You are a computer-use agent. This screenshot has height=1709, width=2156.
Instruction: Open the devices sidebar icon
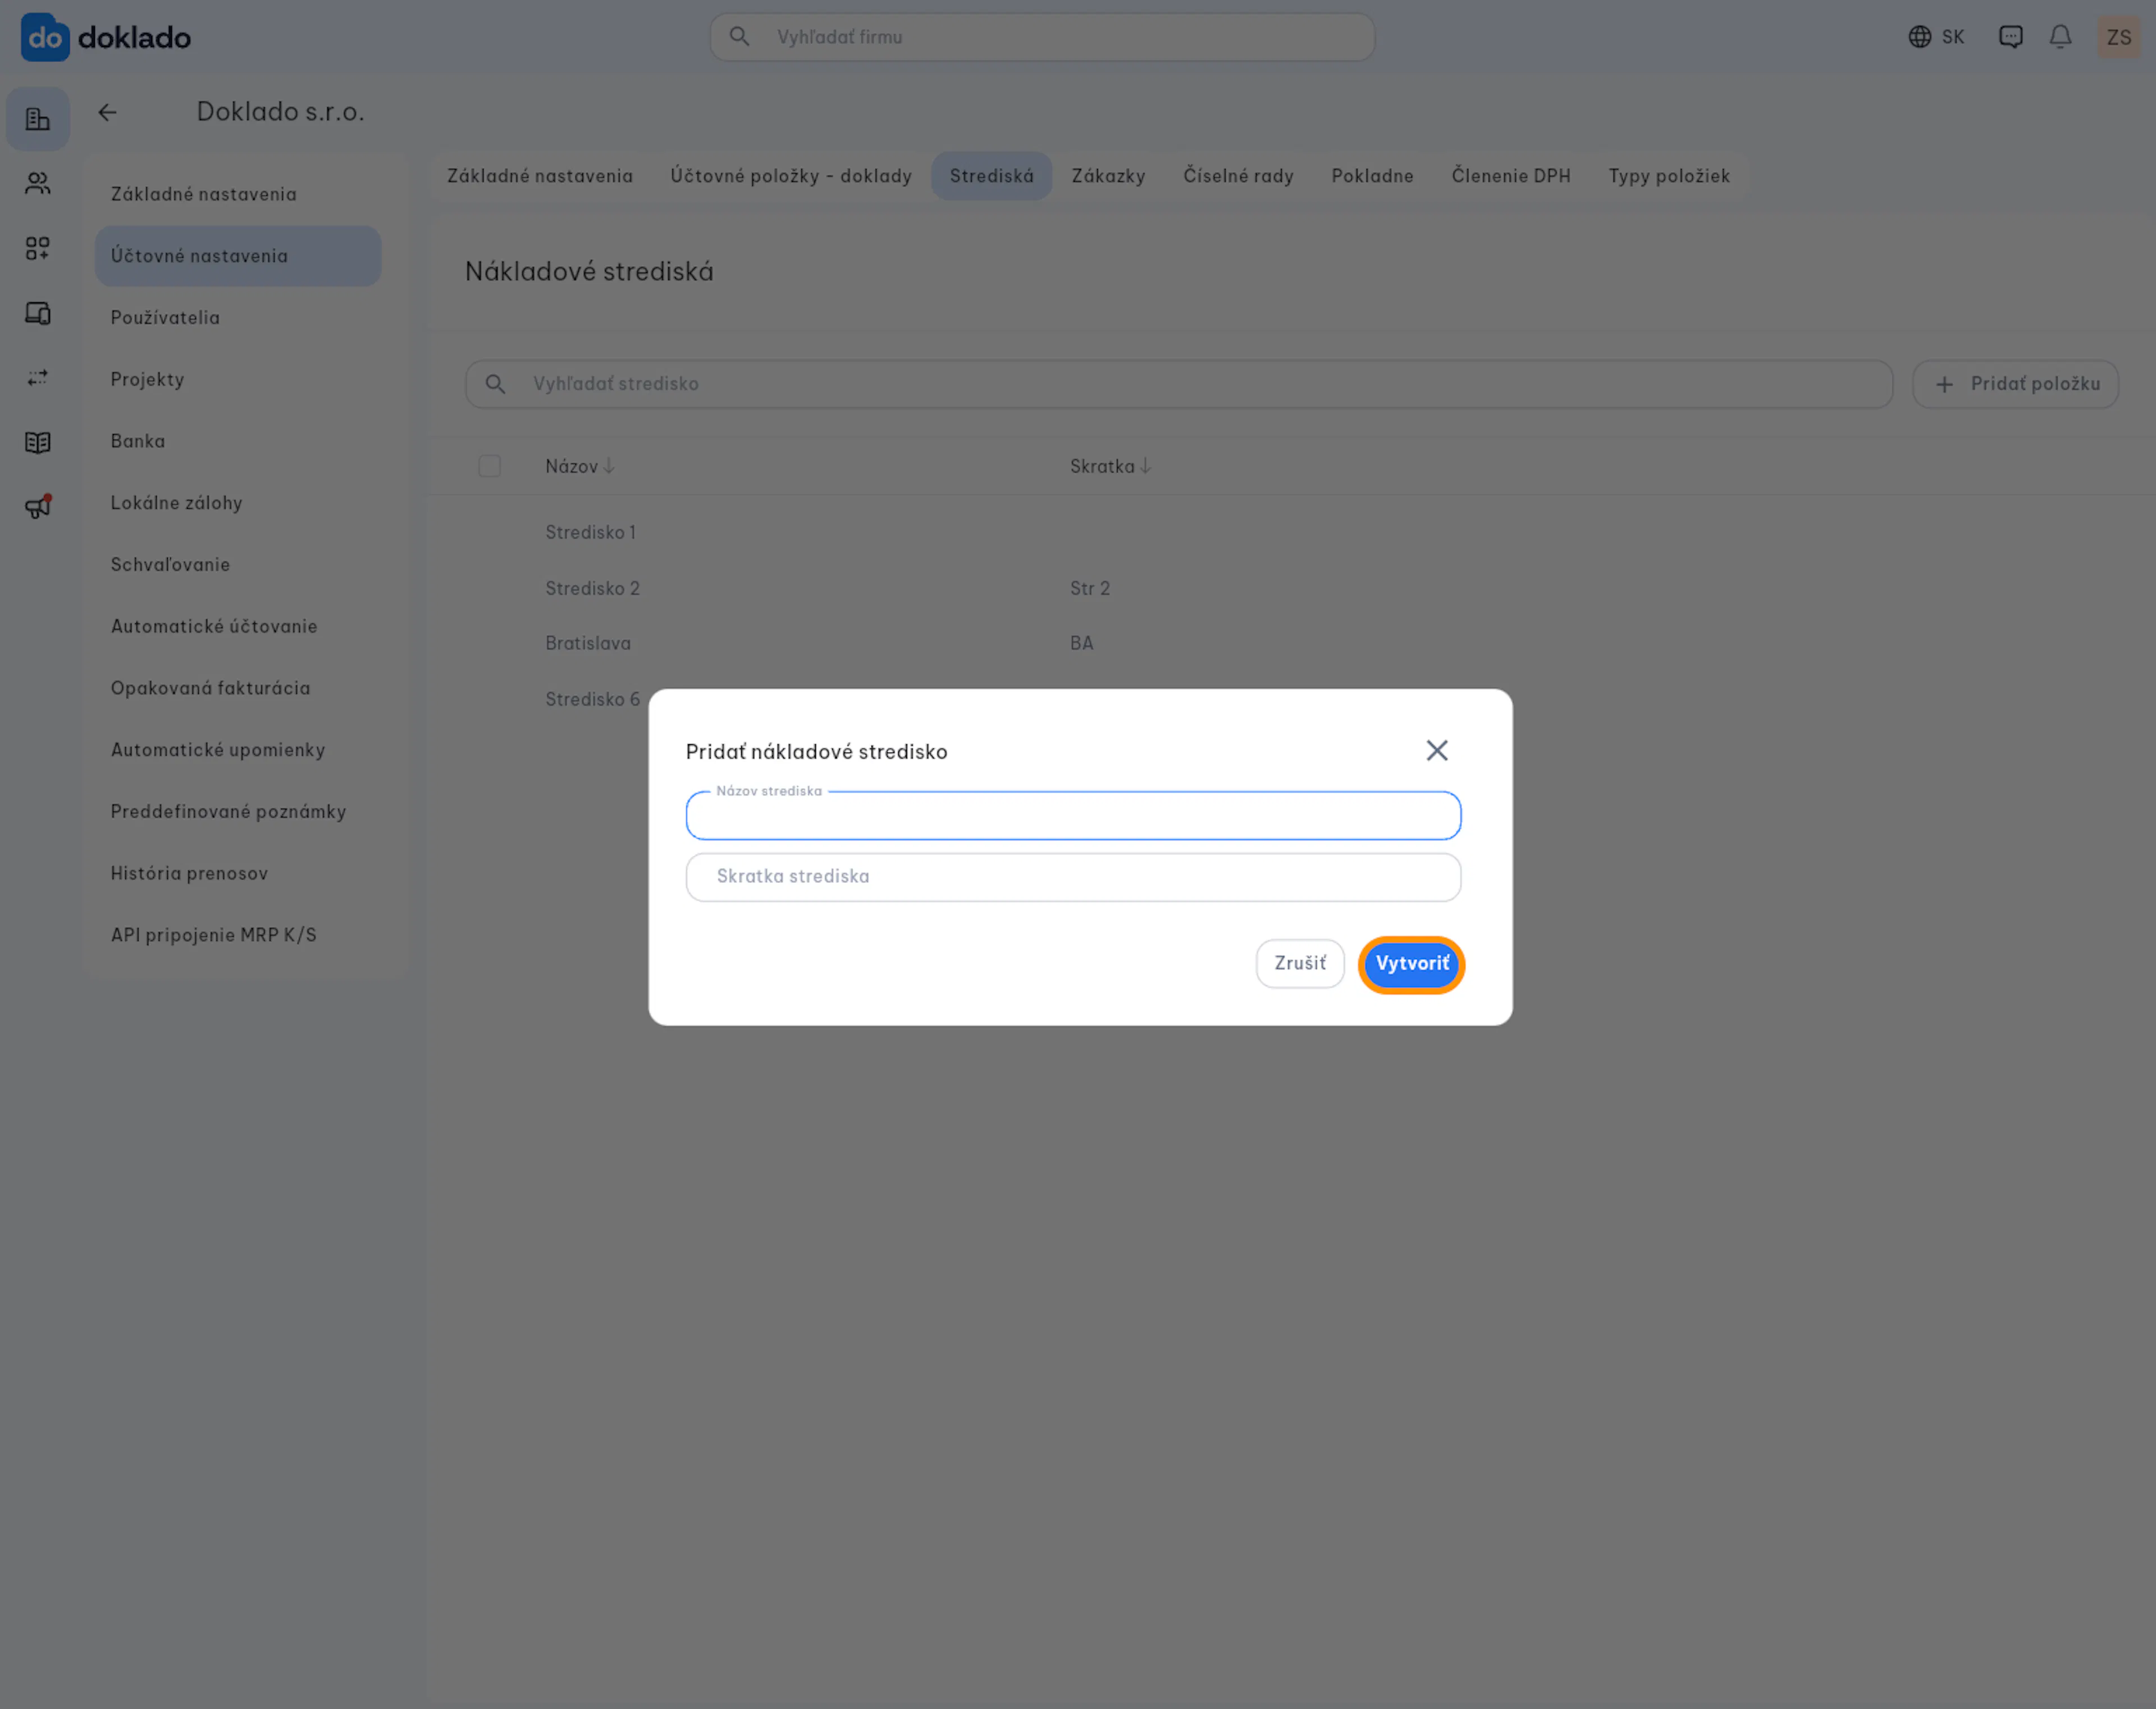point(38,313)
